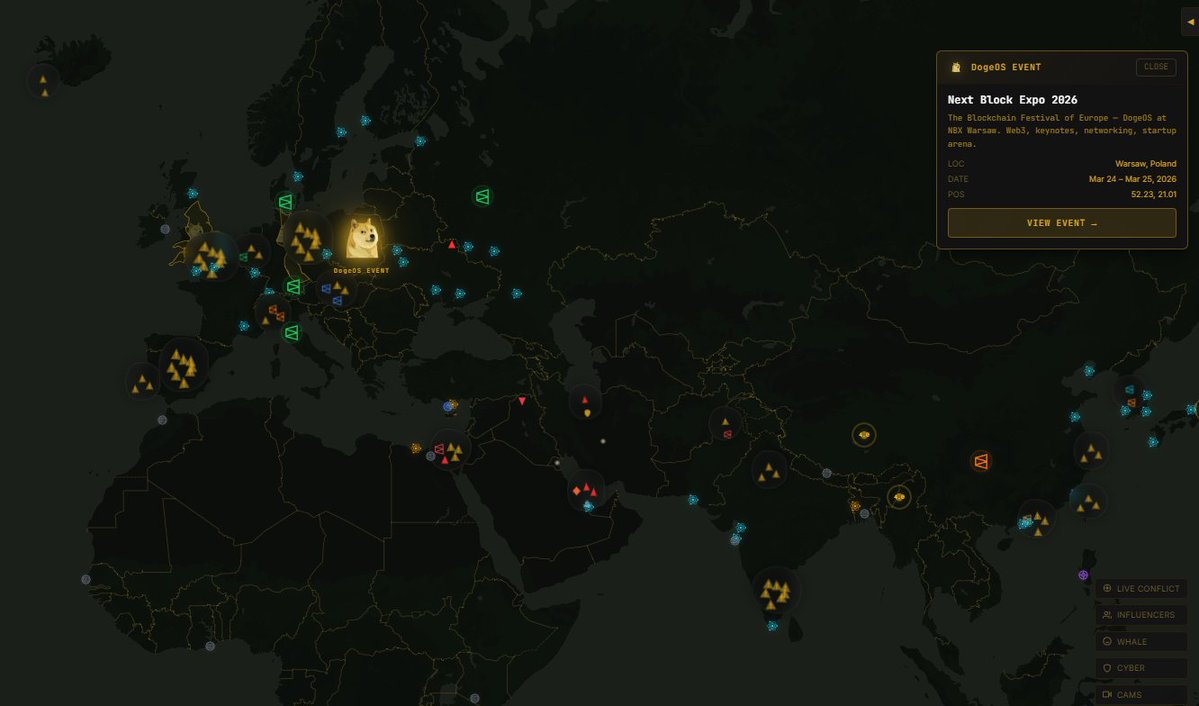Click the Doge dog marker over Warsaw
Screen dimensions: 1199x706
pyautogui.click(x=362, y=238)
